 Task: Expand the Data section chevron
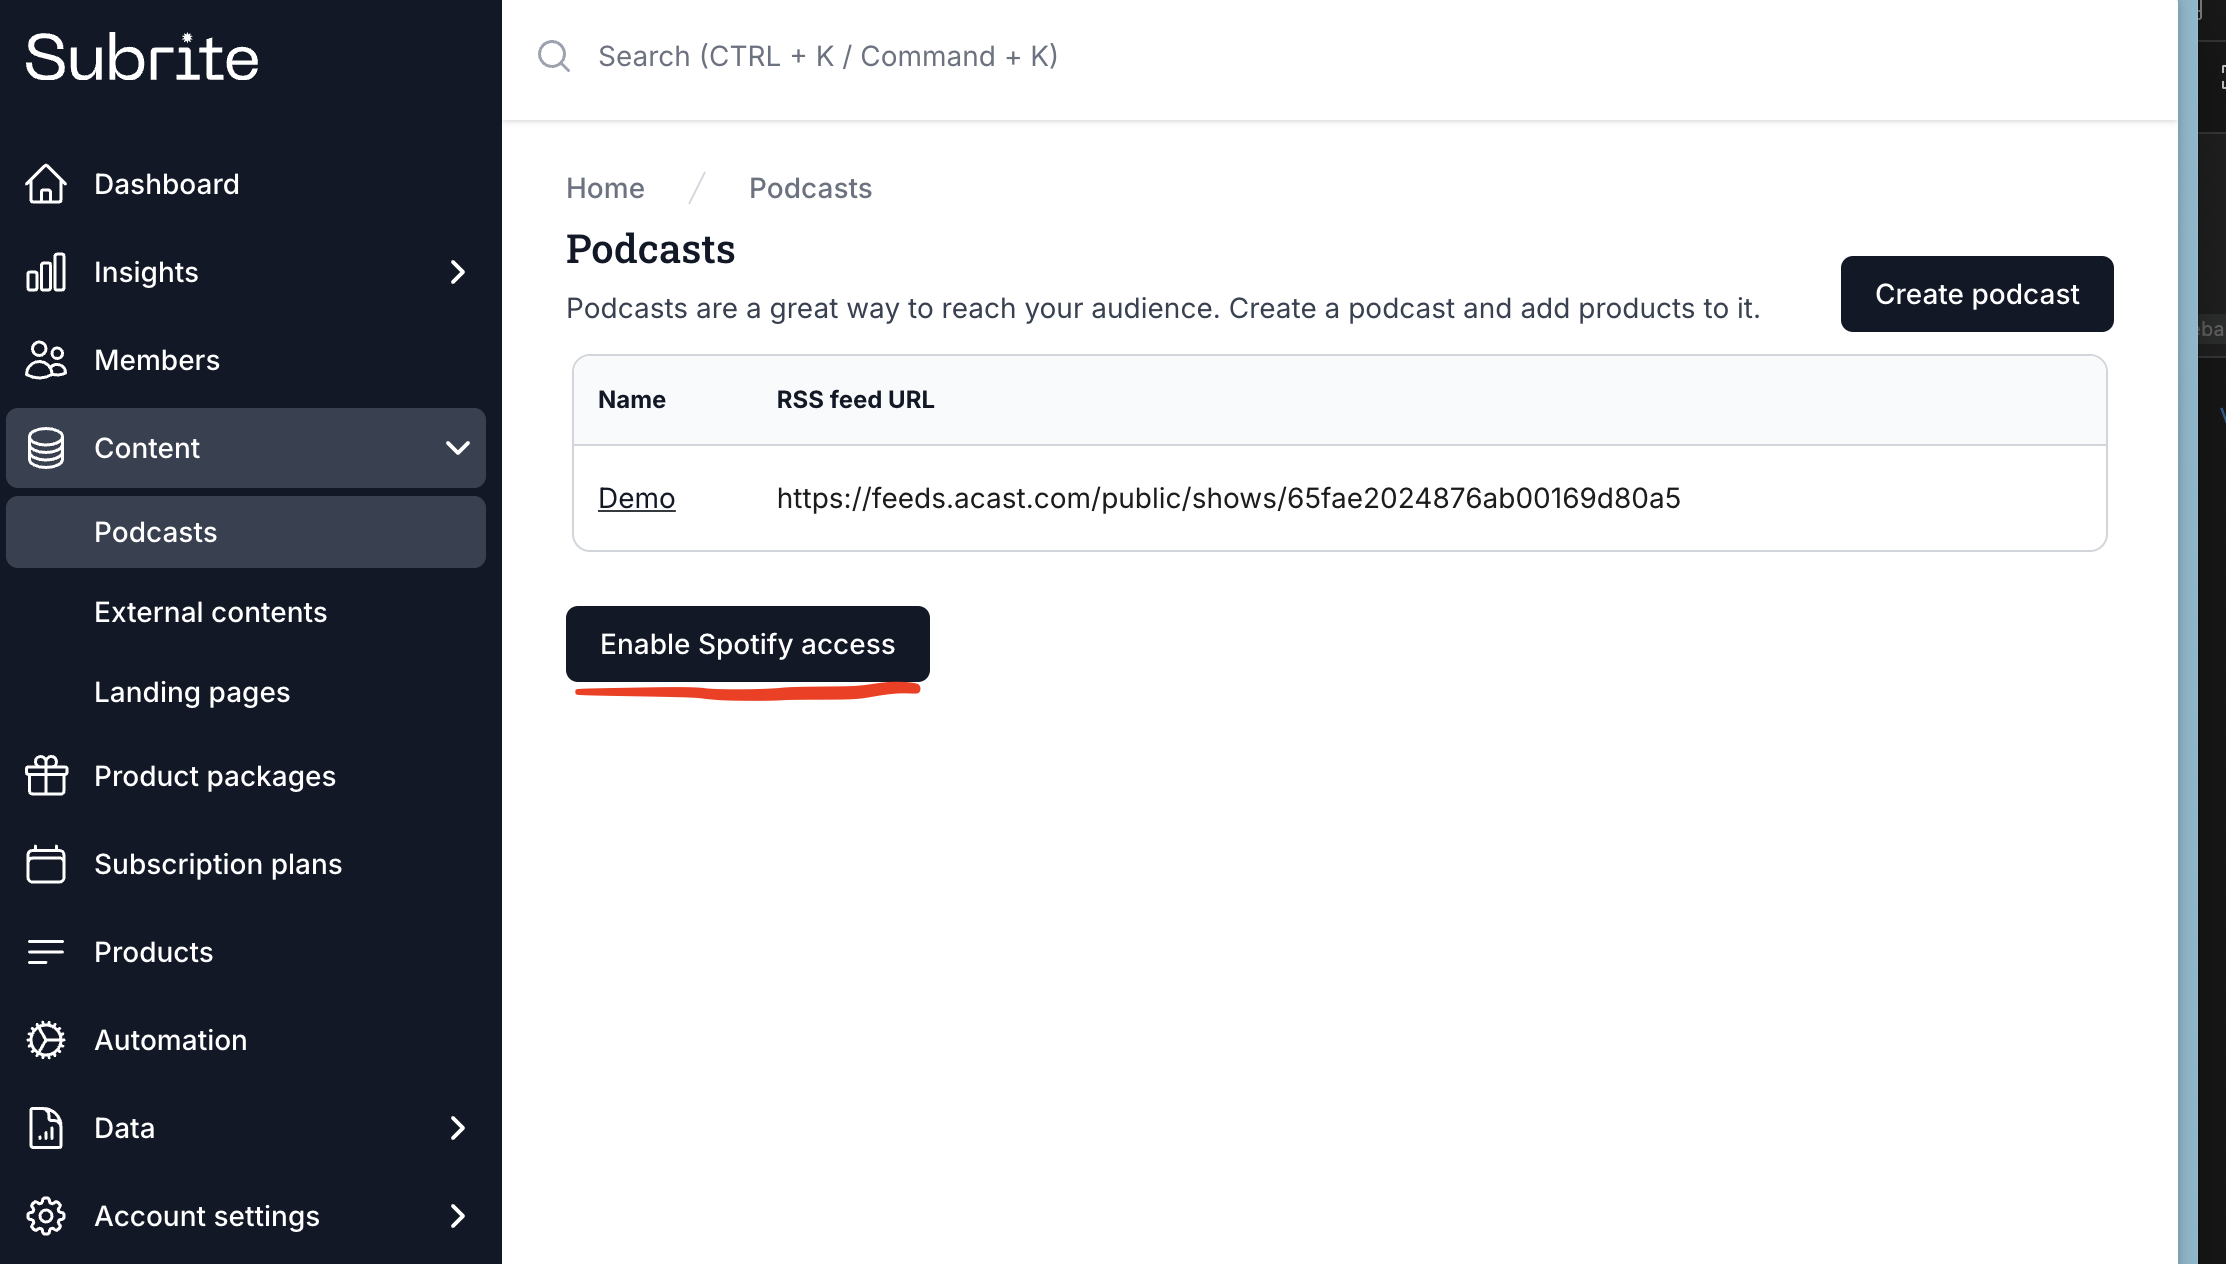click(458, 1128)
